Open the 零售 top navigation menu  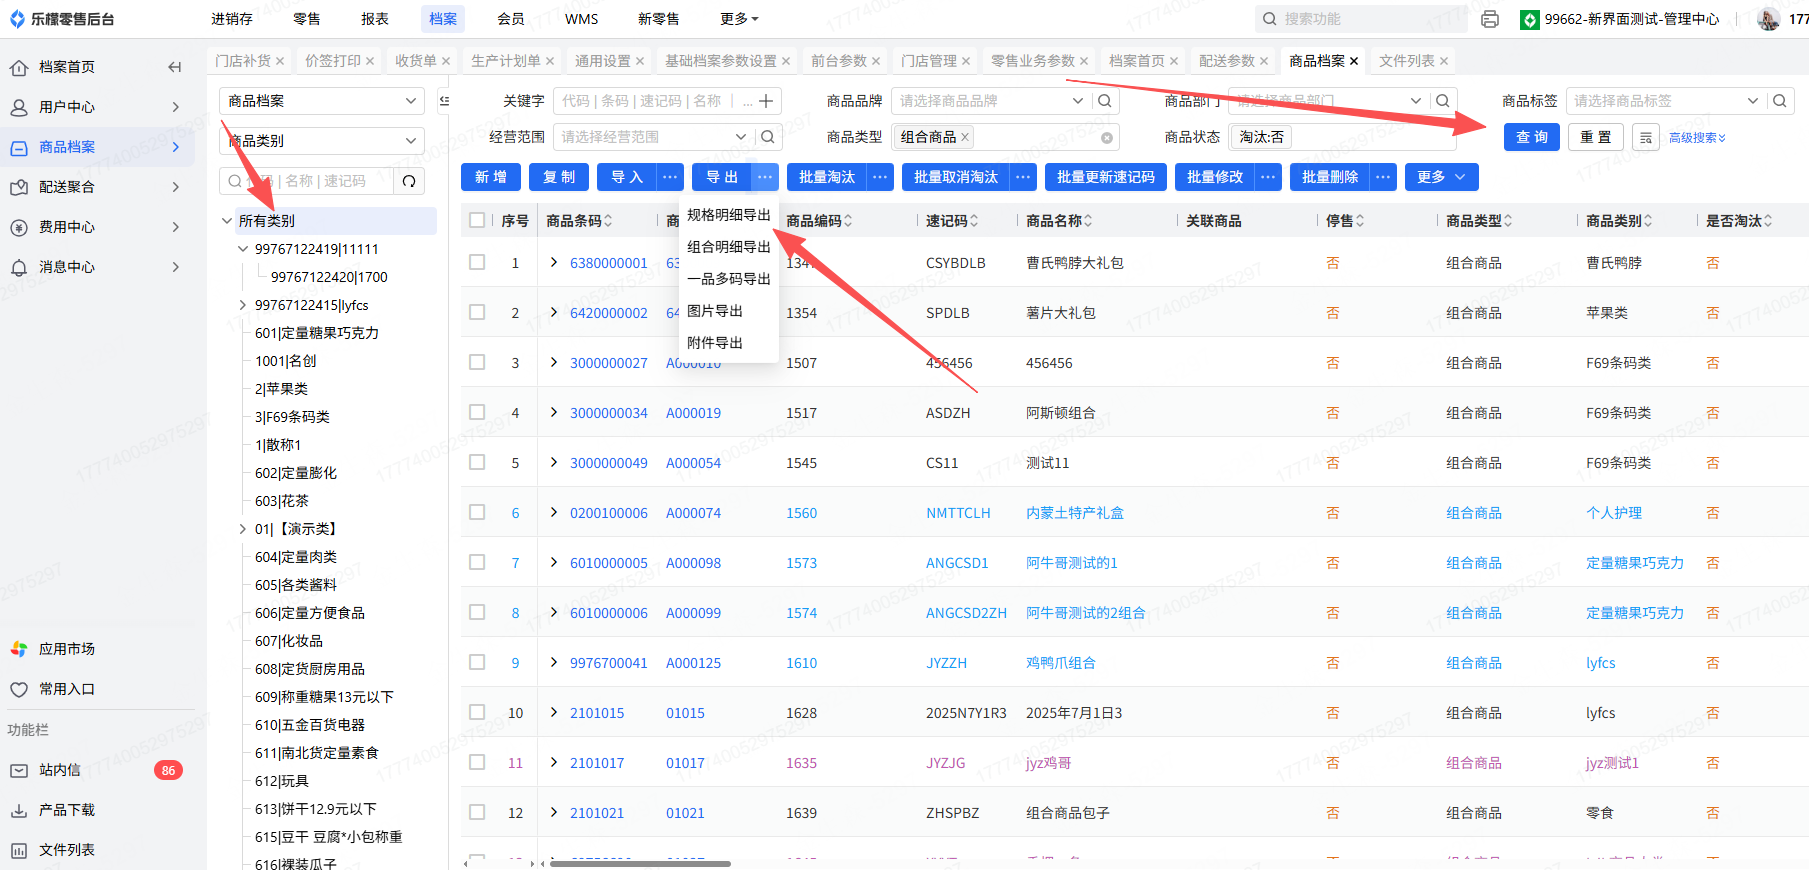(307, 19)
